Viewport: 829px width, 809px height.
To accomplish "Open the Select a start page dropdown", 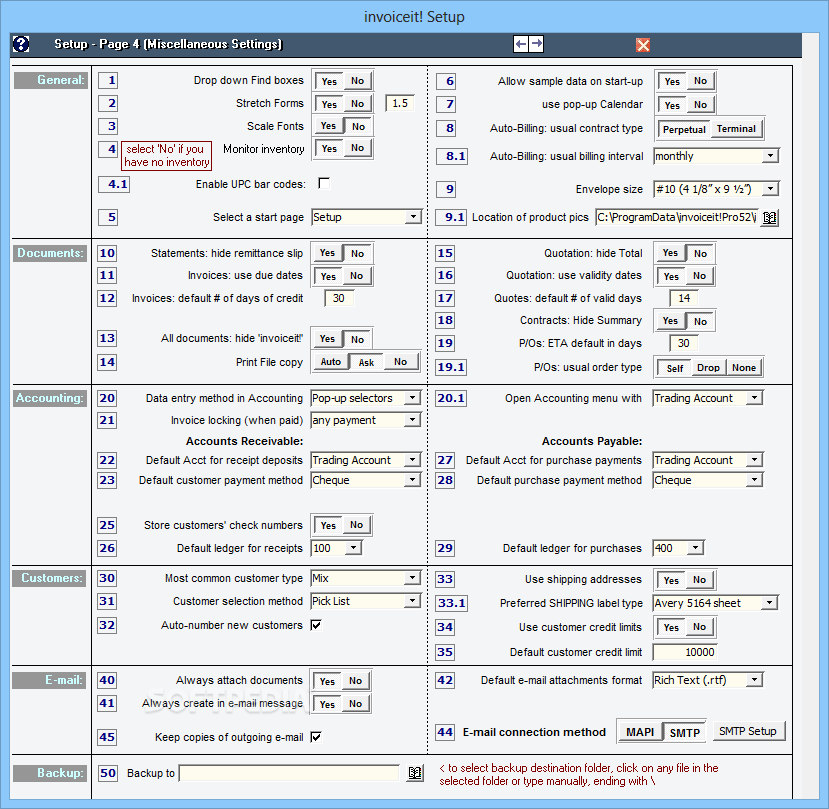I will point(413,217).
